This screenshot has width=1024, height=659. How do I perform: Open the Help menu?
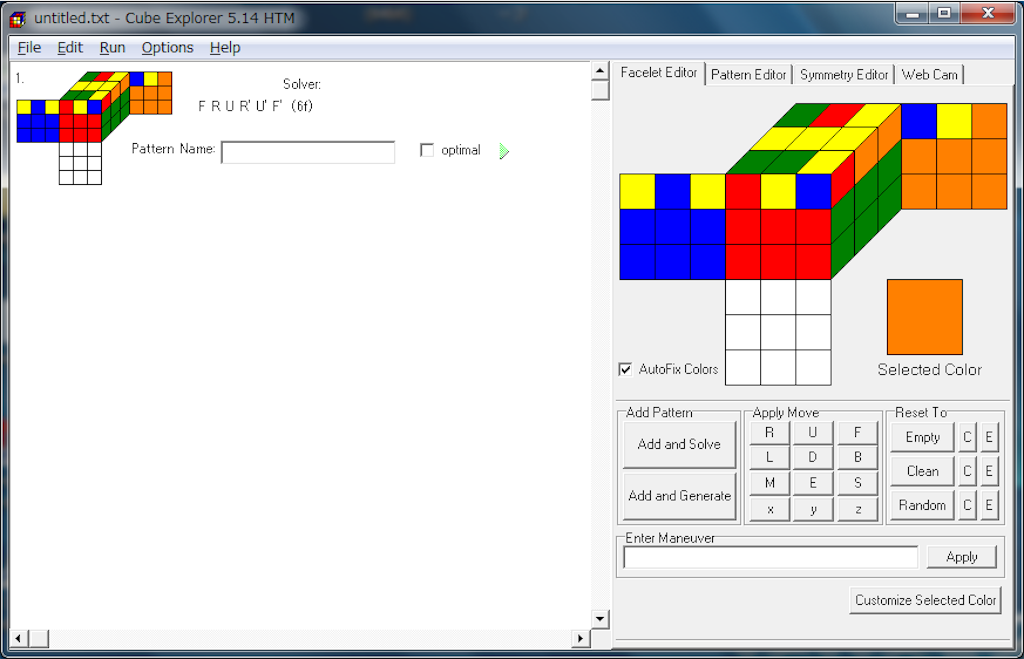click(x=225, y=48)
